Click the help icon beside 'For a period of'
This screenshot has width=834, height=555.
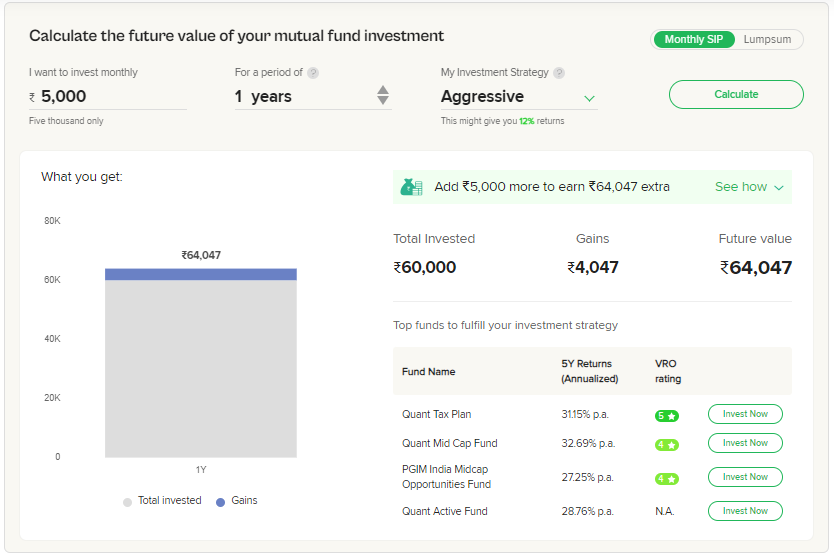click(313, 73)
